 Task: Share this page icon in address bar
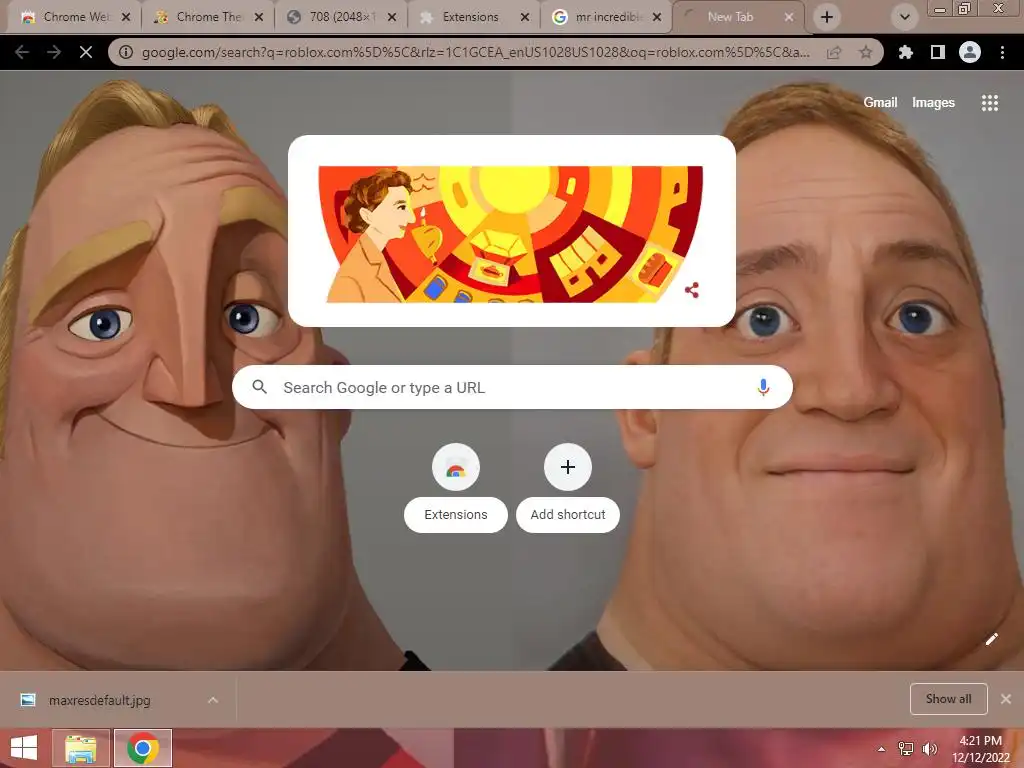tap(834, 52)
